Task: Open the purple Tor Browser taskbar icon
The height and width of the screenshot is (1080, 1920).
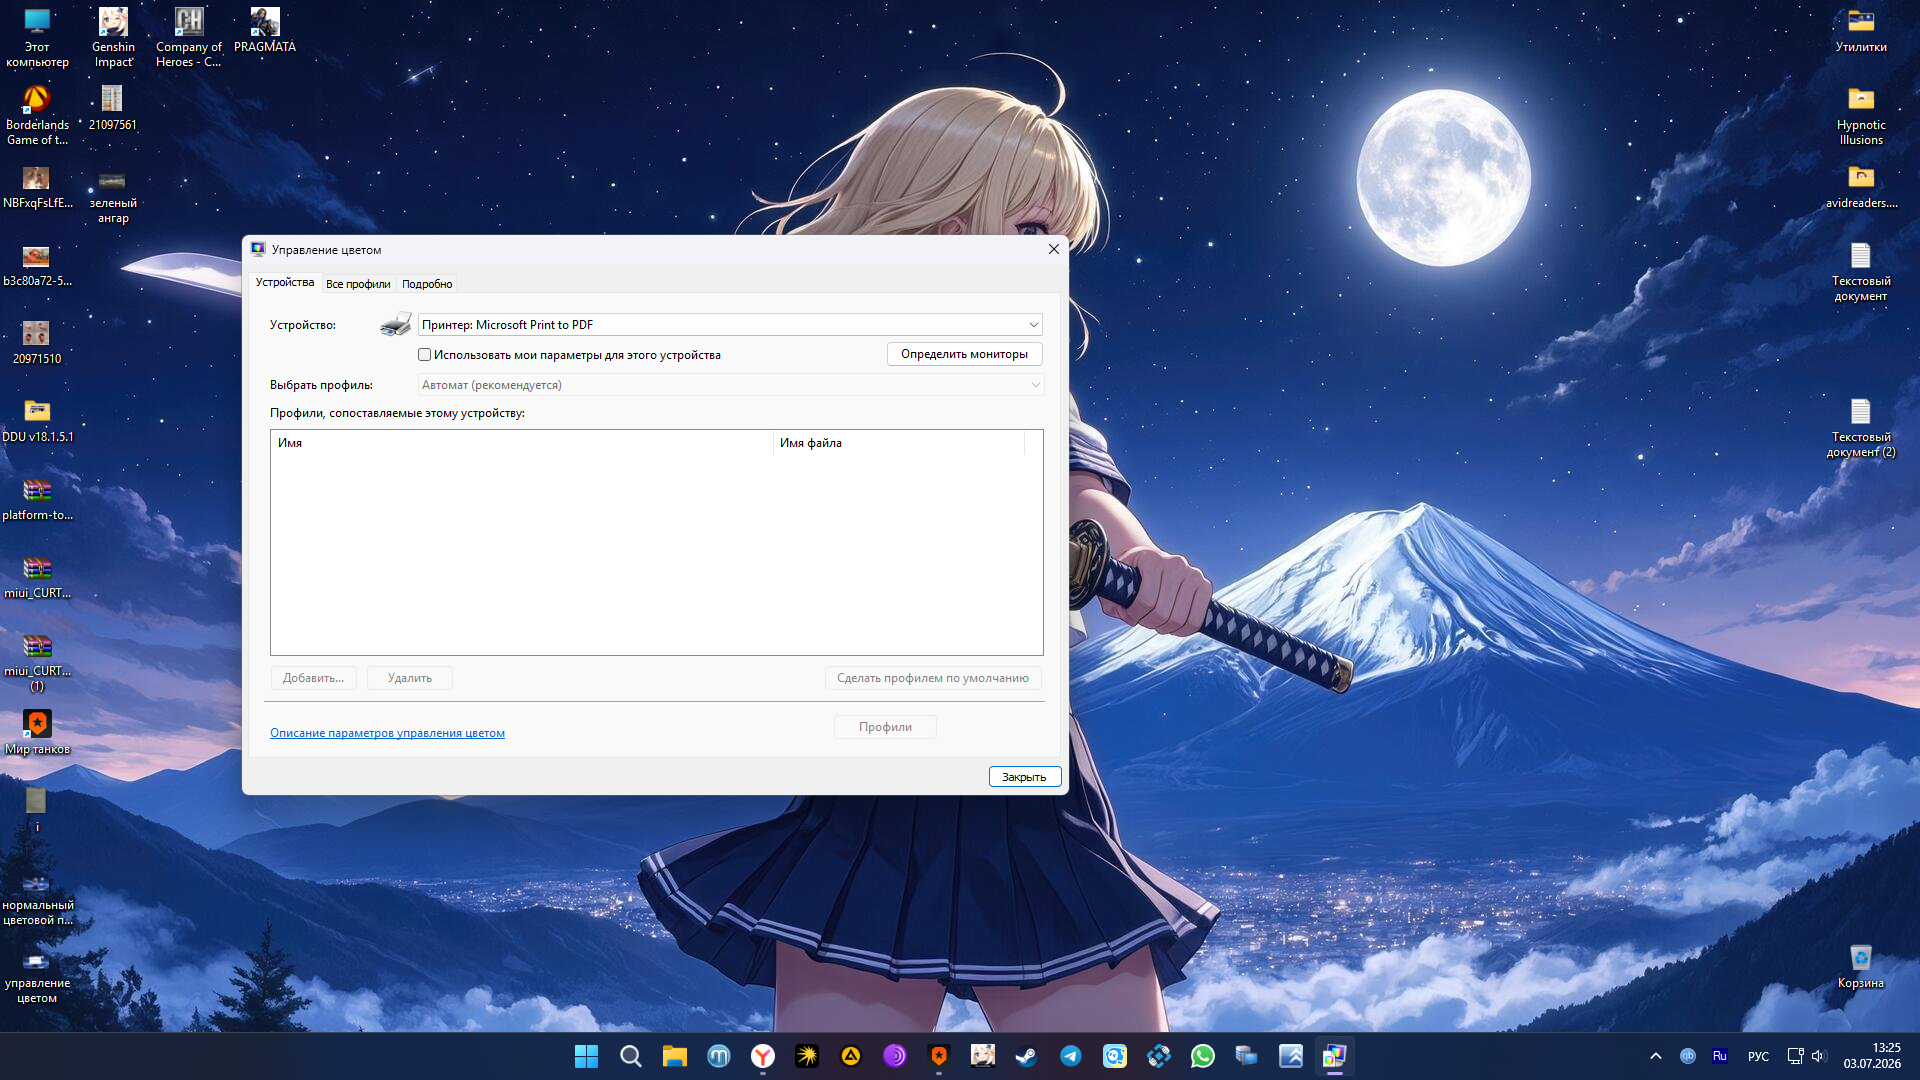Action: coord(894,1056)
